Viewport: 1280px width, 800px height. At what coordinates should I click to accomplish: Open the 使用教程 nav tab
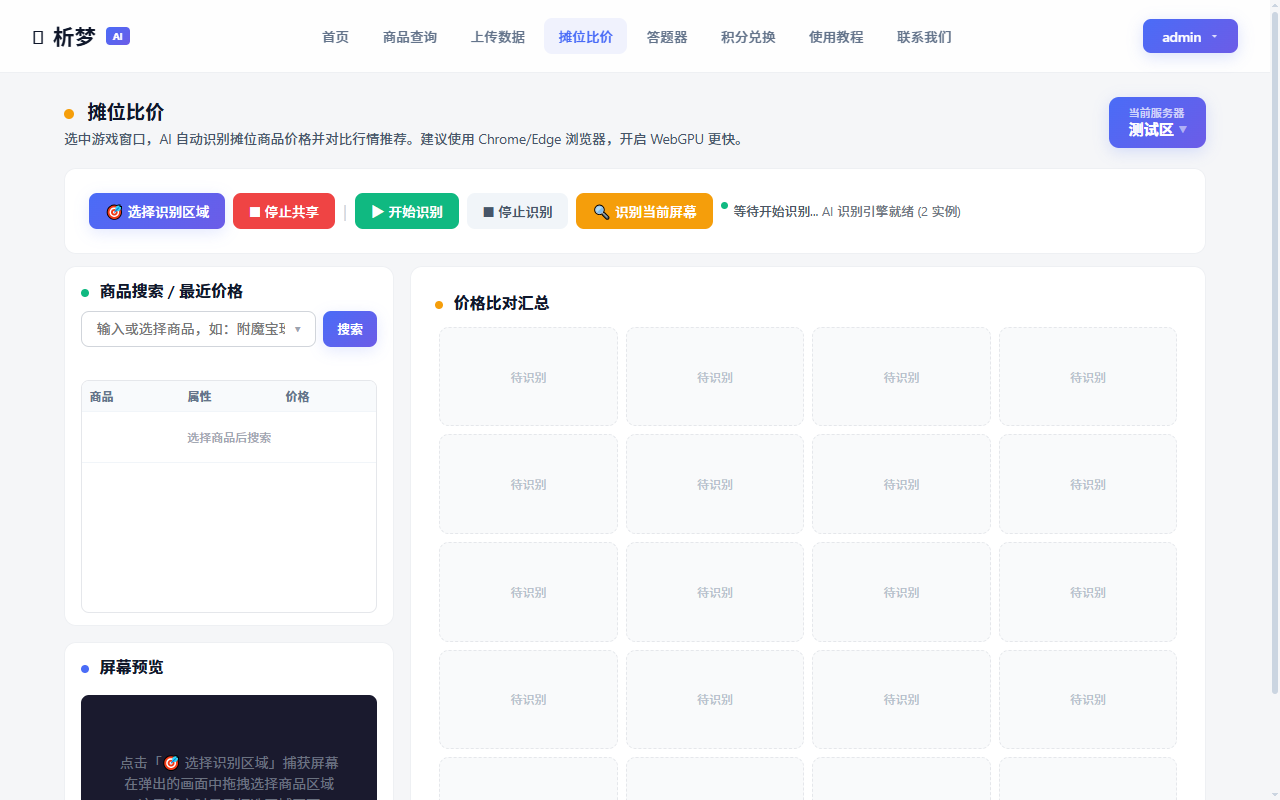click(x=836, y=37)
